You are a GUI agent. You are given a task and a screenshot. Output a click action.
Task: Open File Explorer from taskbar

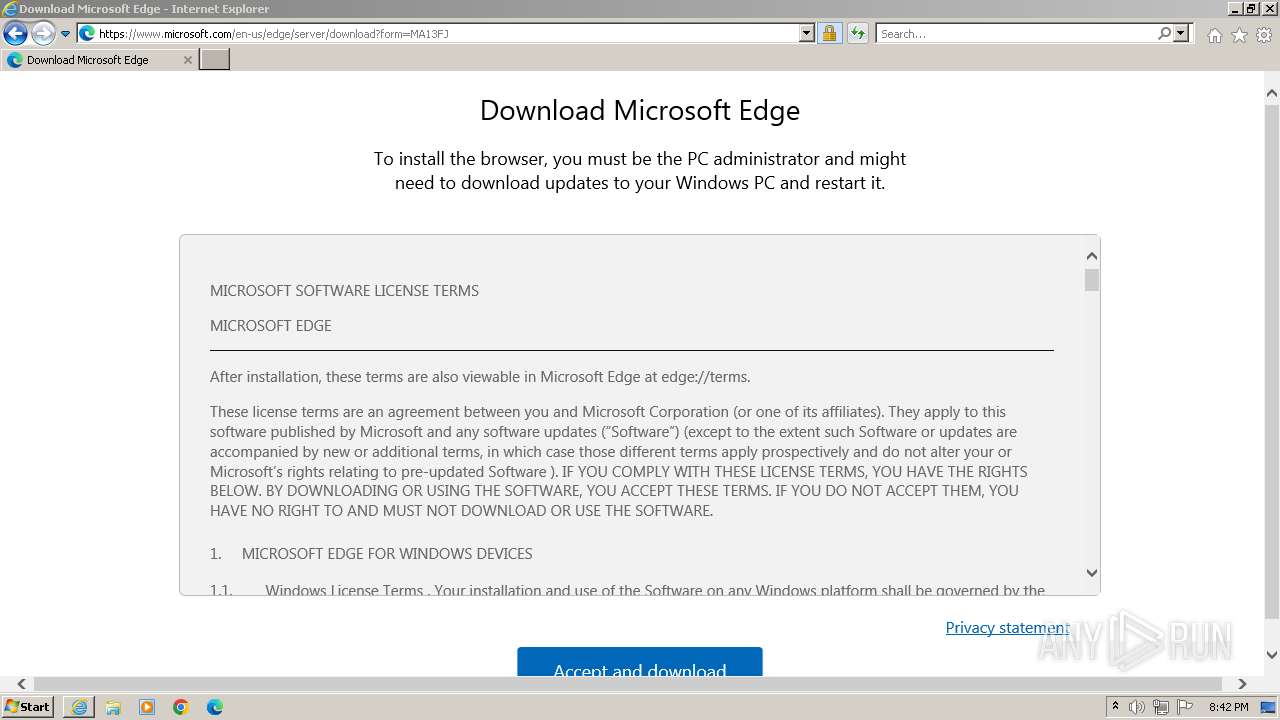[113, 707]
